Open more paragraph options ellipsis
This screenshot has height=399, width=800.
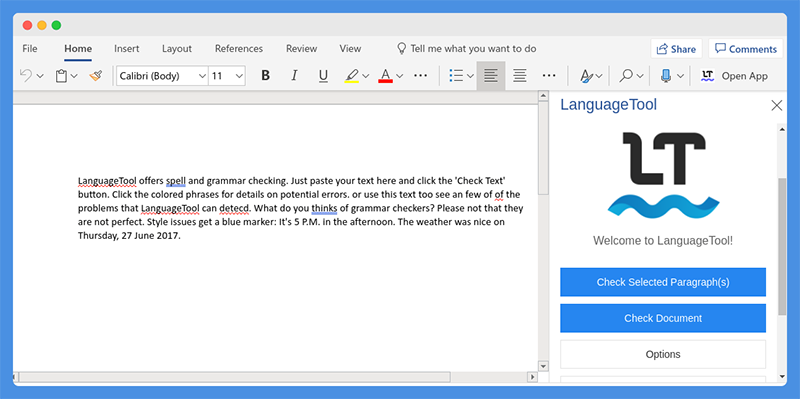pyautogui.click(x=549, y=76)
